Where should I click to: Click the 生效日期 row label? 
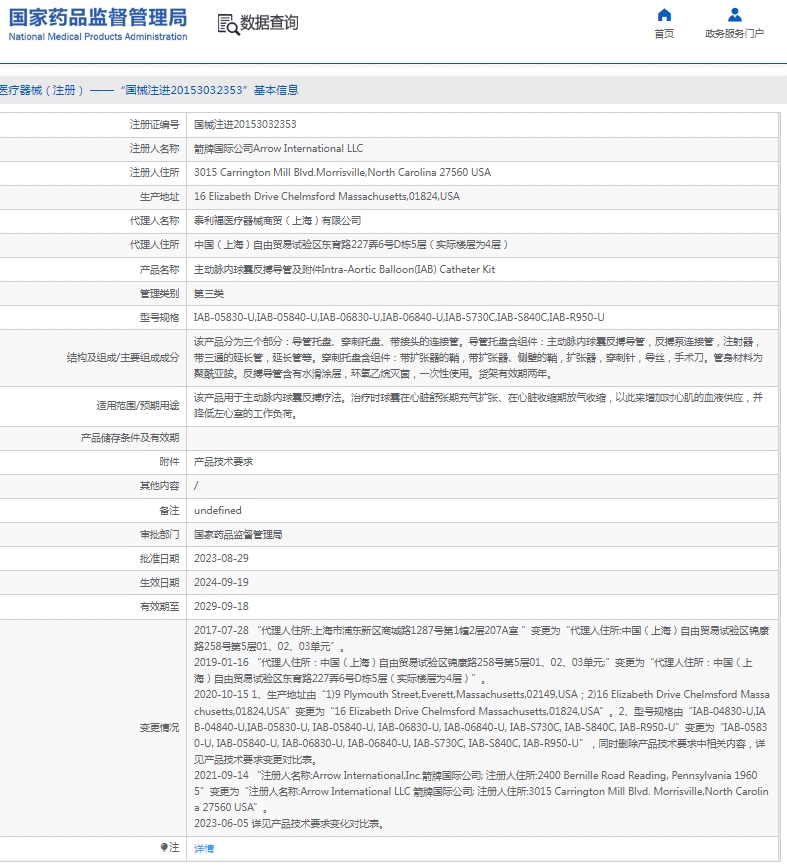(159, 582)
